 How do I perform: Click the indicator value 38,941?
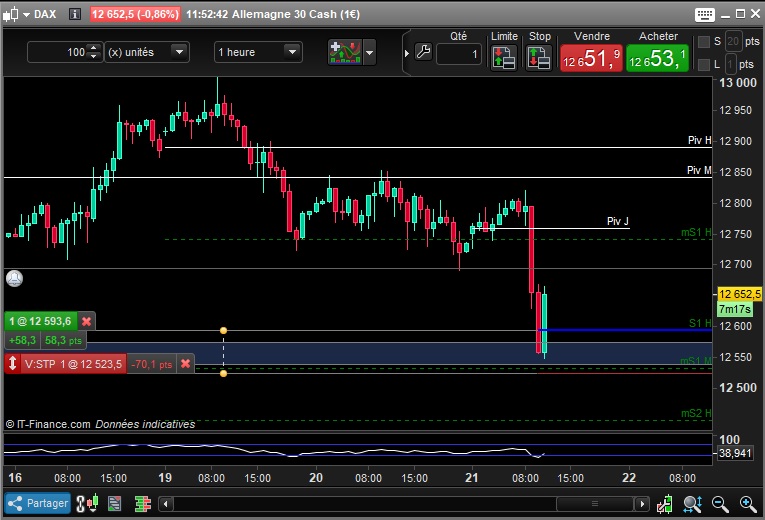[735, 453]
